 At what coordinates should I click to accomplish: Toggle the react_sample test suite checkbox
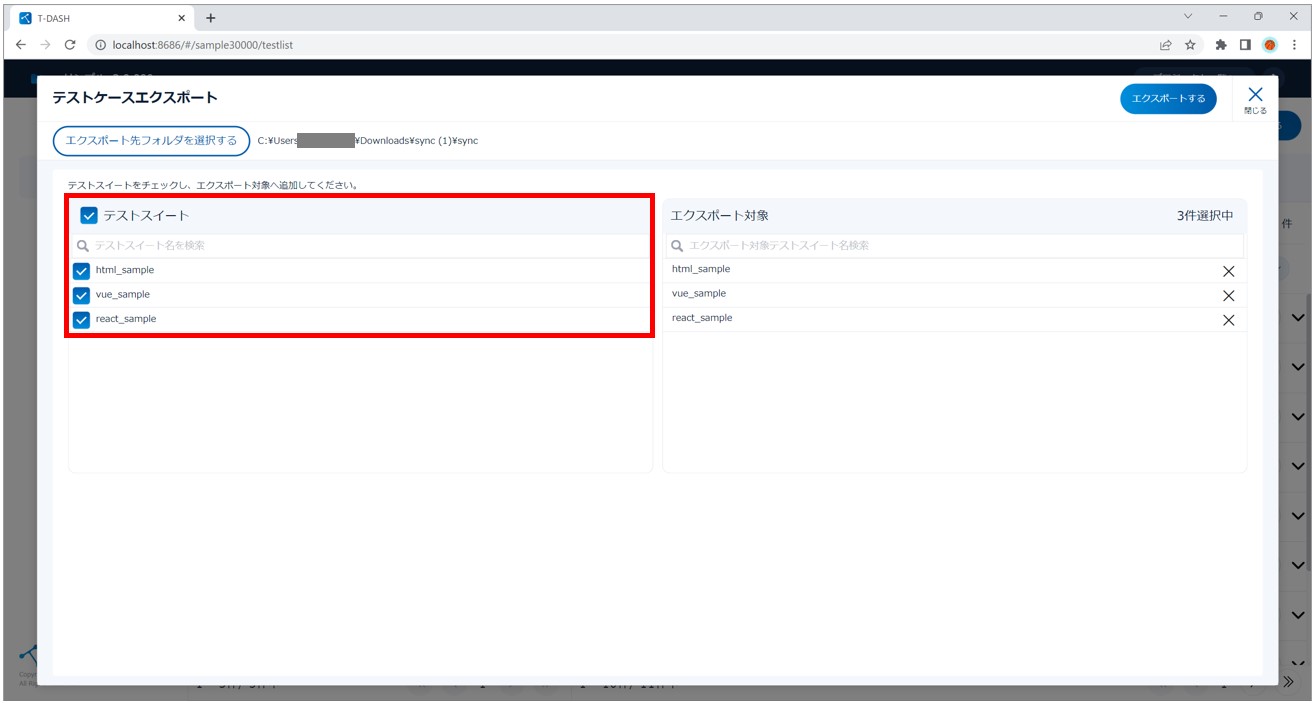point(82,320)
